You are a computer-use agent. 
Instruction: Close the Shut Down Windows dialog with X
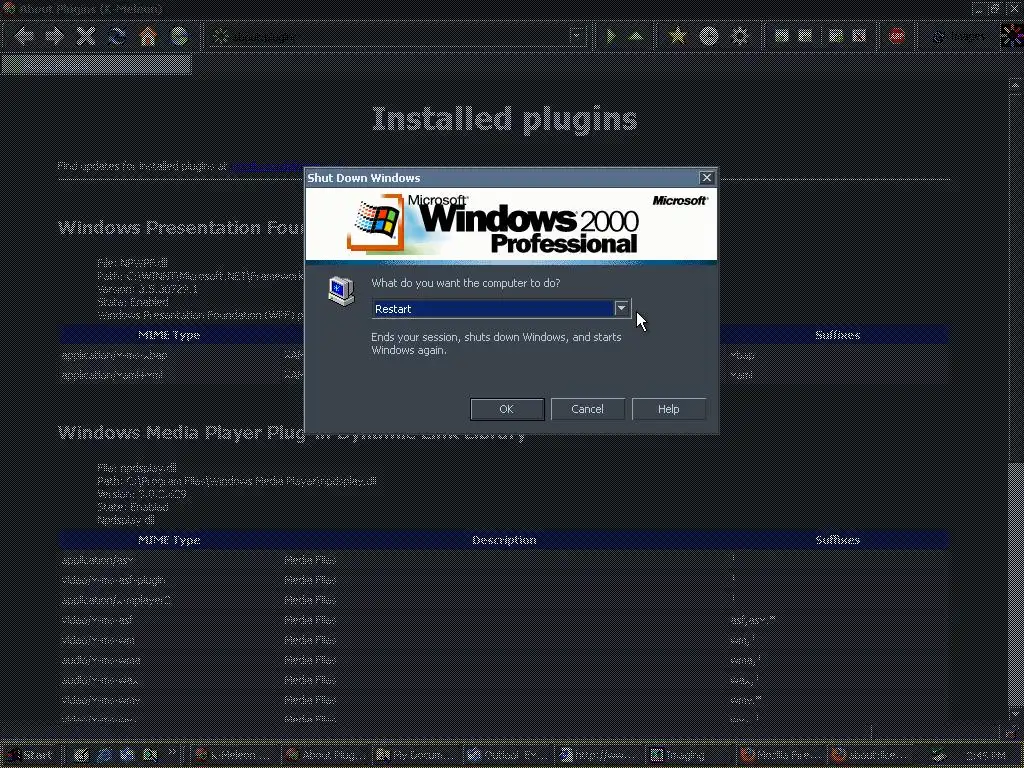pyautogui.click(x=707, y=178)
